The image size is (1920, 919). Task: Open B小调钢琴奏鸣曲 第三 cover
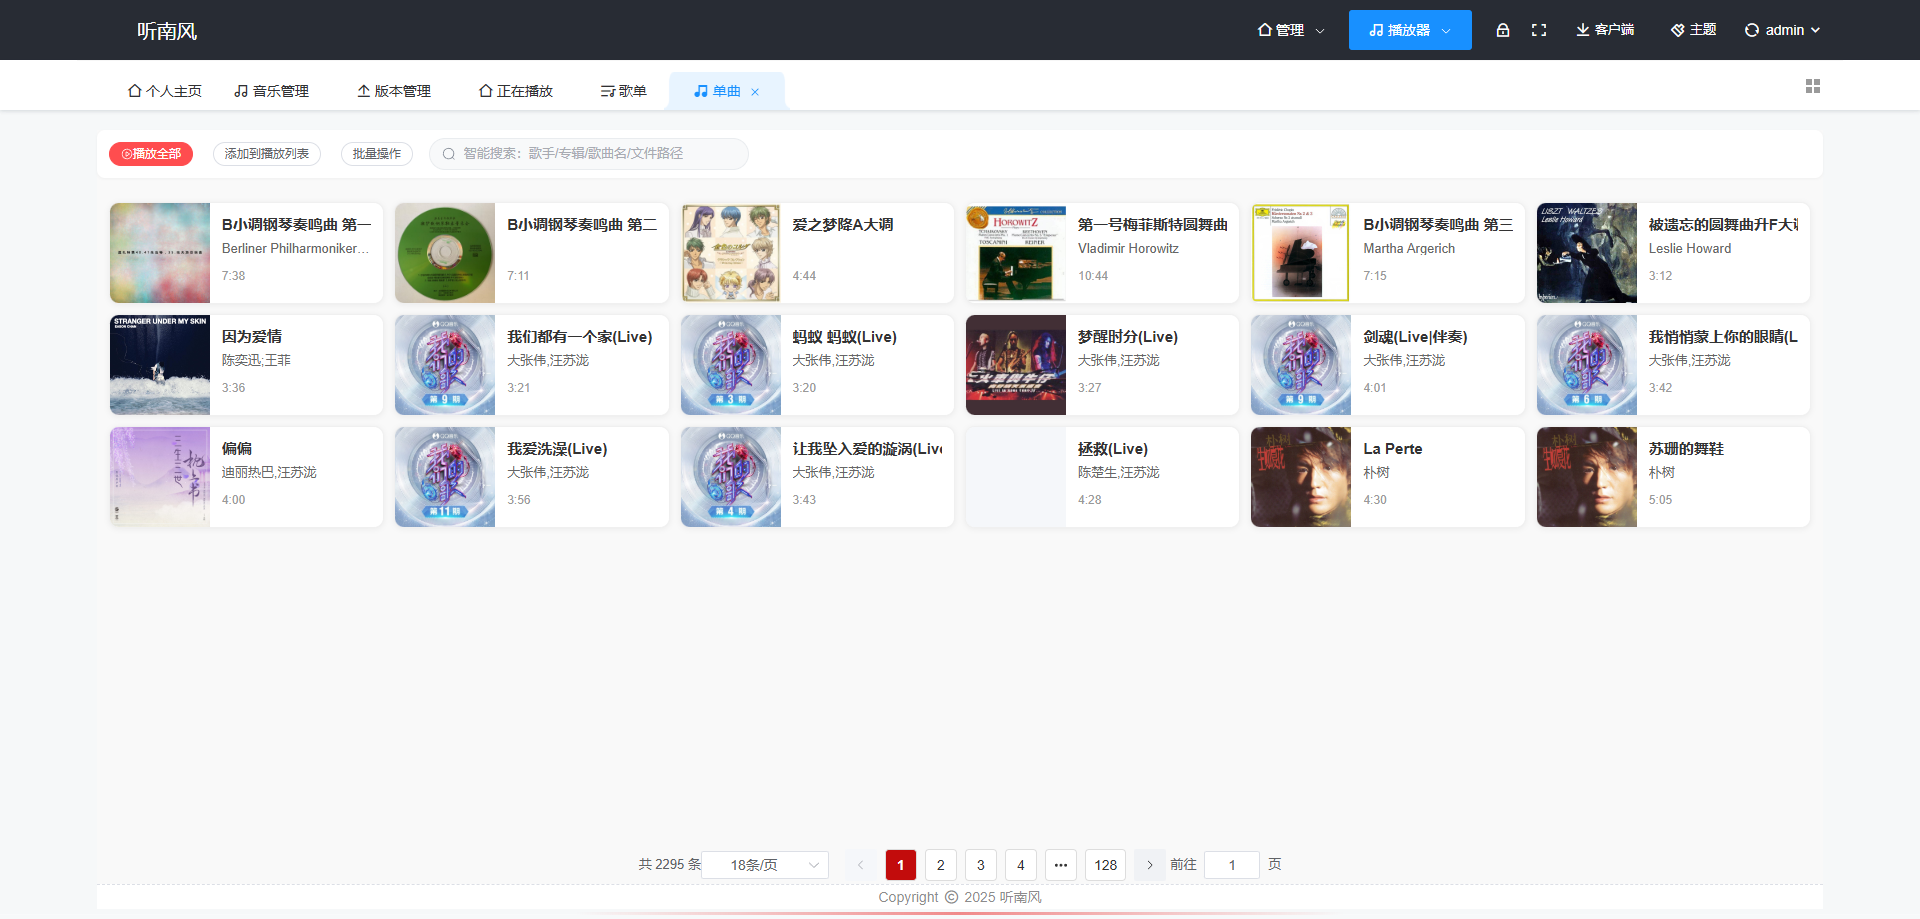[x=1301, y=253]
